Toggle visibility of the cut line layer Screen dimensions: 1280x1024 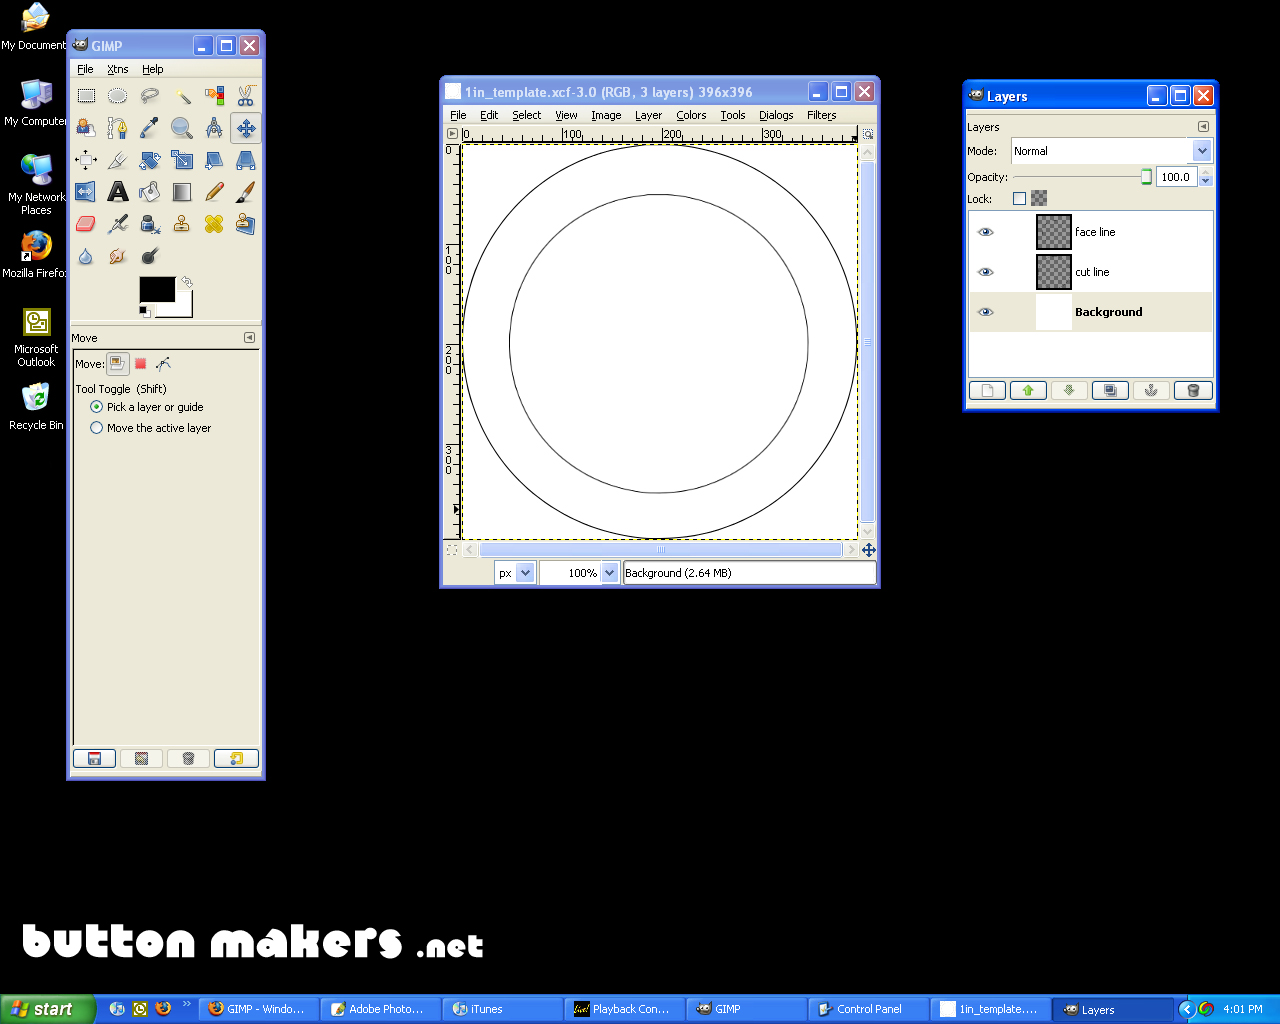986,272
